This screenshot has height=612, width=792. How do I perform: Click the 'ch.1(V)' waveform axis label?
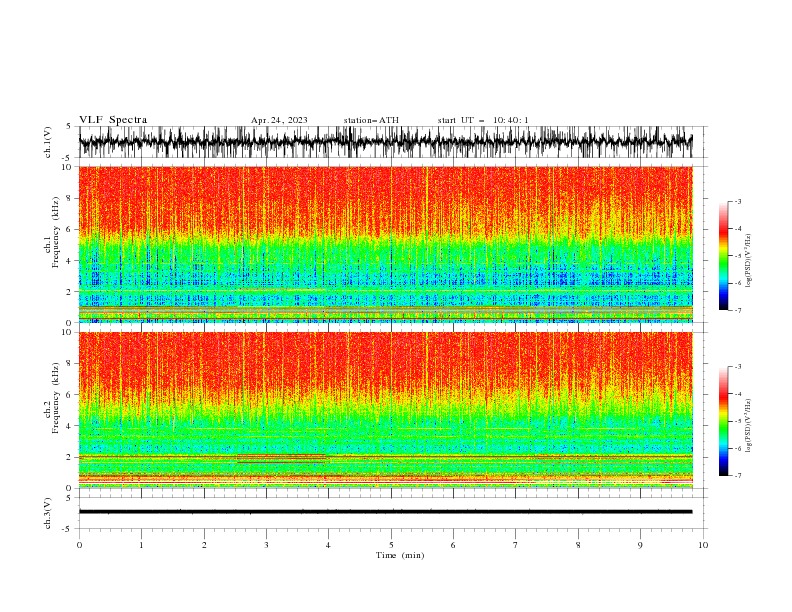point(48,142)
